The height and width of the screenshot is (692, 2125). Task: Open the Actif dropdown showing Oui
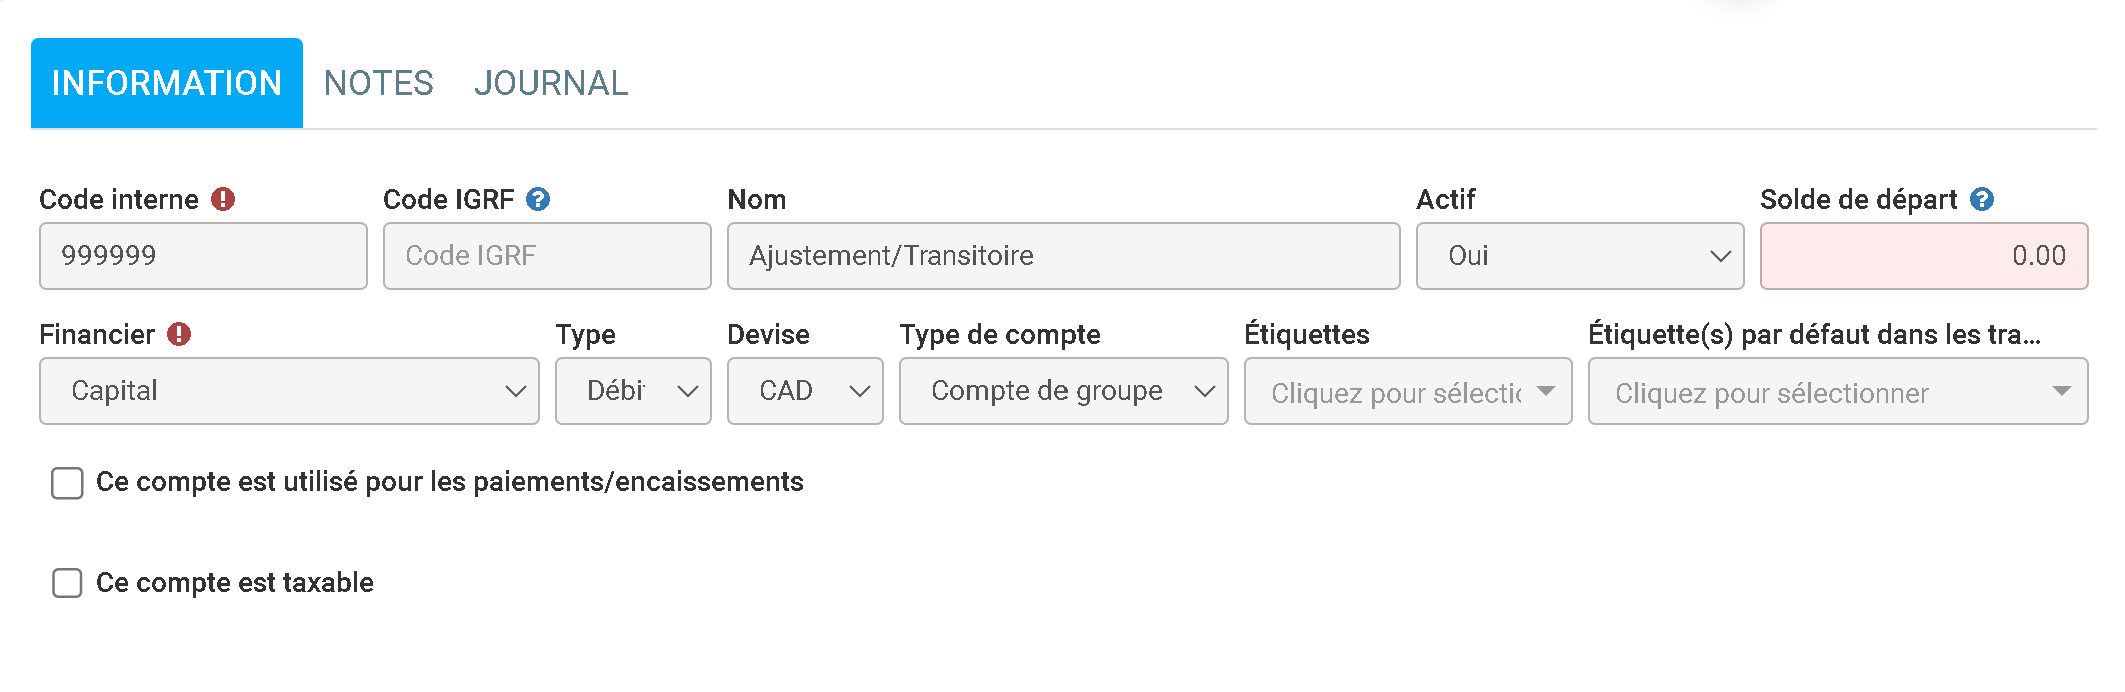pos(1579,256)
